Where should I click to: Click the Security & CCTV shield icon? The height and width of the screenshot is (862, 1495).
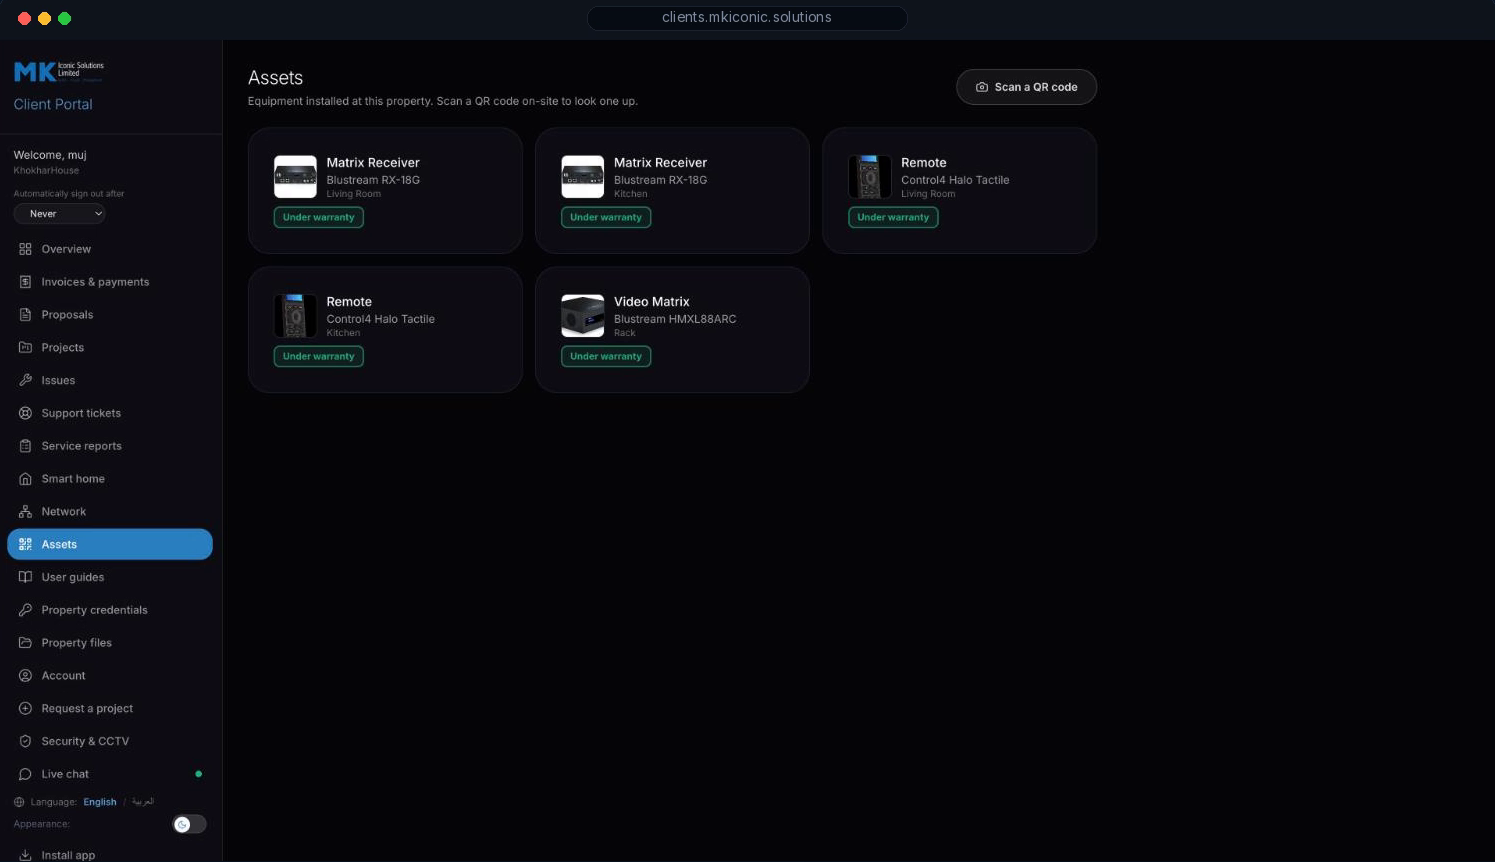tap(26, 741)
